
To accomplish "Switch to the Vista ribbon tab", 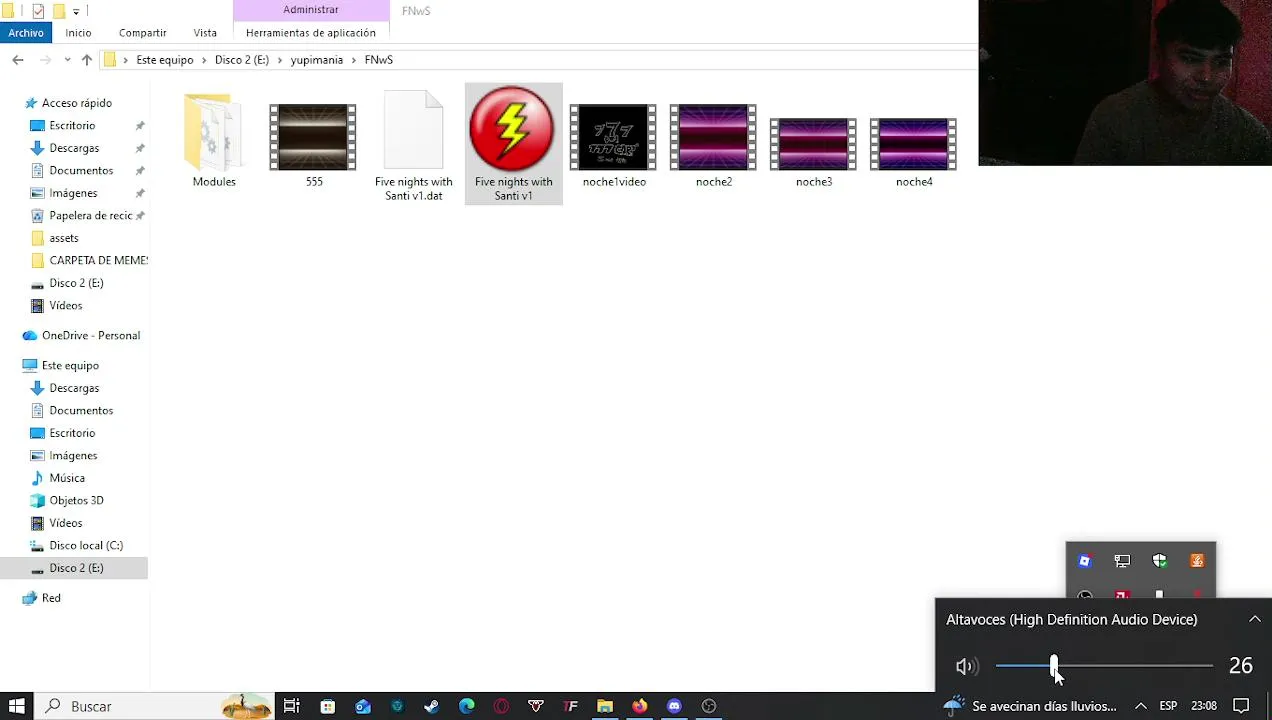I will [205, 33].
